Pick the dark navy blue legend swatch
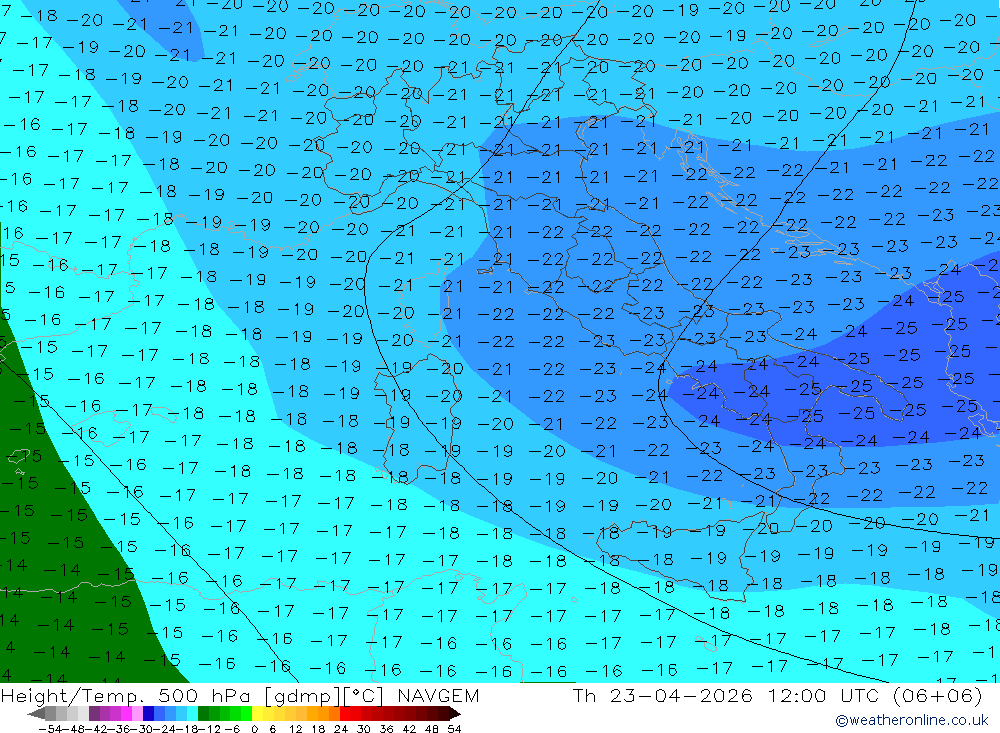 point(149,713)
